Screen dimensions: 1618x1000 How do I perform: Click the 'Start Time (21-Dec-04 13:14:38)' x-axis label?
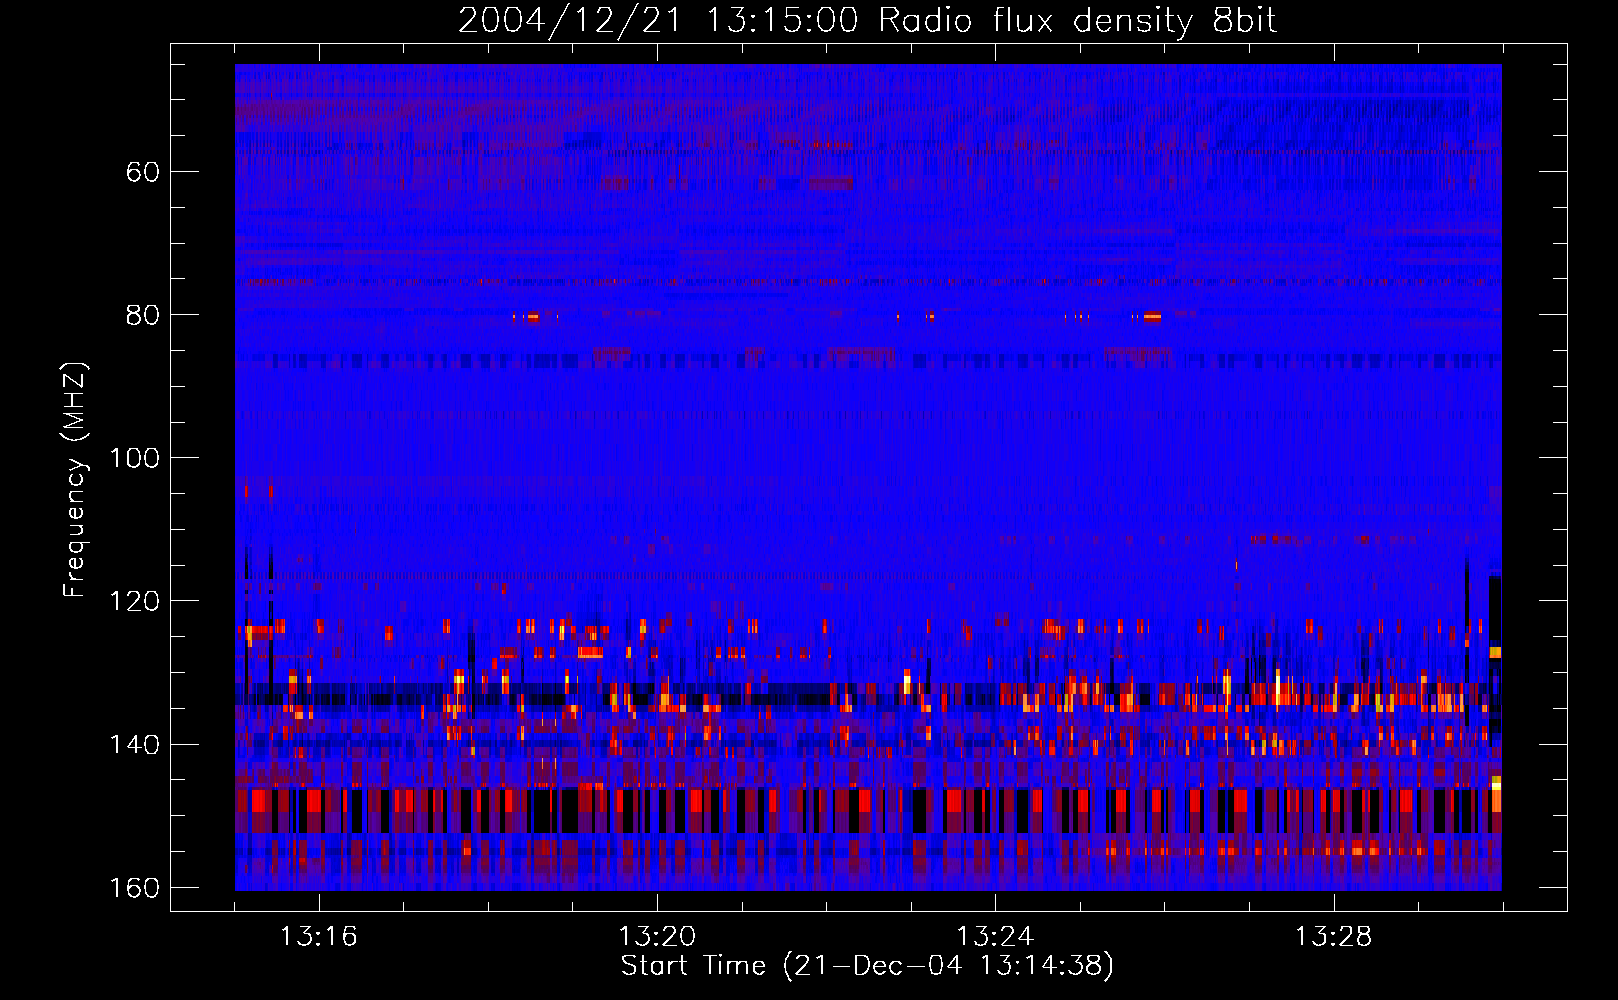click(867, 966)
